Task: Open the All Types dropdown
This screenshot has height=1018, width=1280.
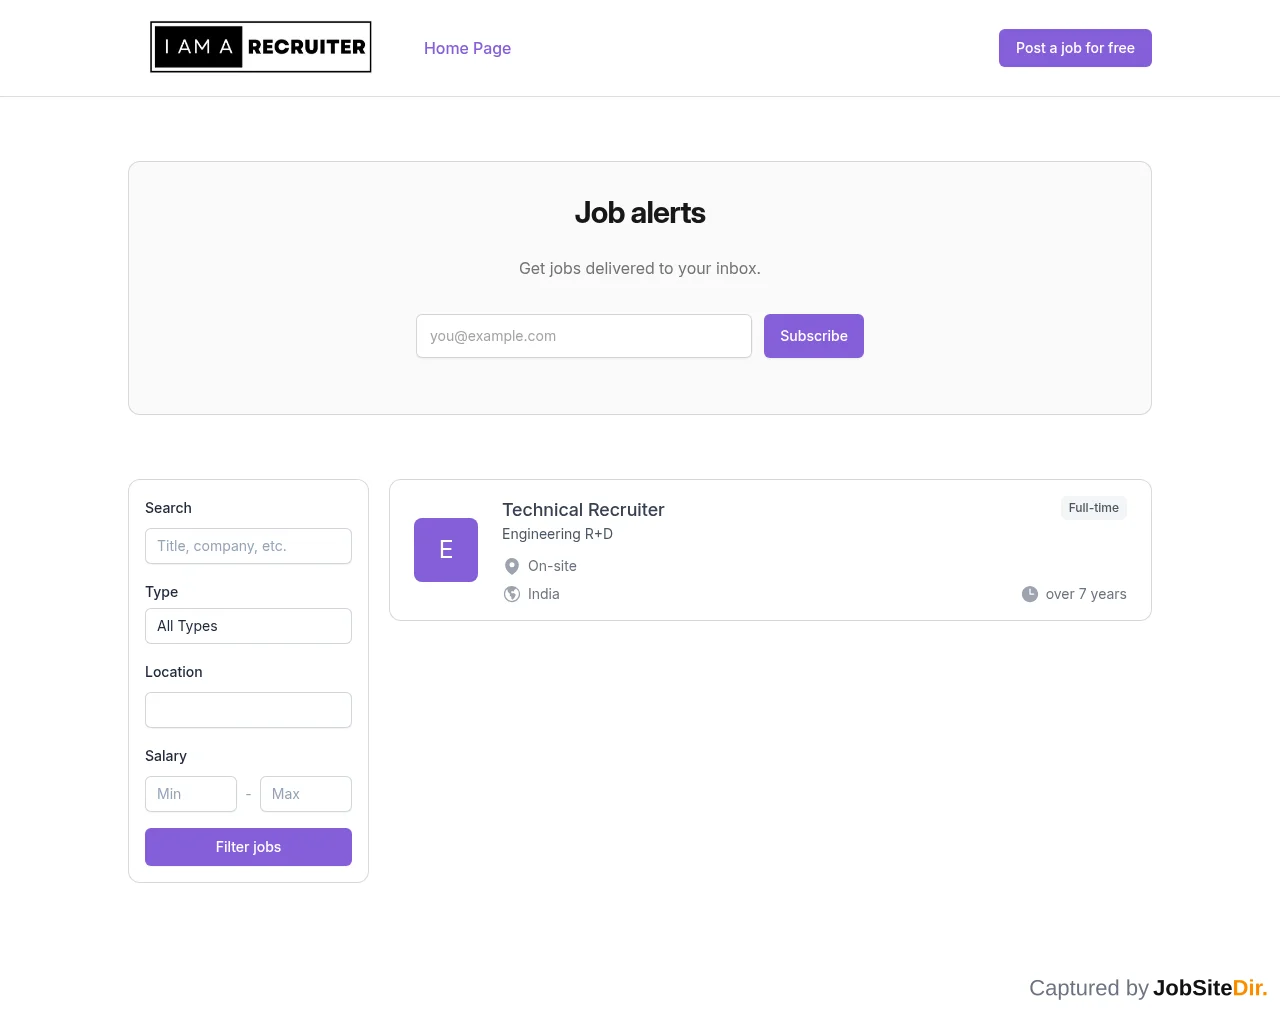Action: [x=248, y=626]
